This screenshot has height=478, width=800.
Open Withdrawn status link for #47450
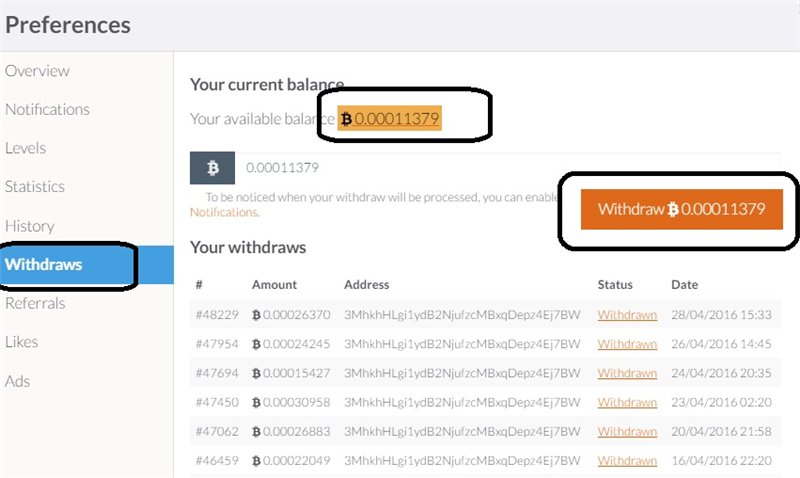pos(627,403)
